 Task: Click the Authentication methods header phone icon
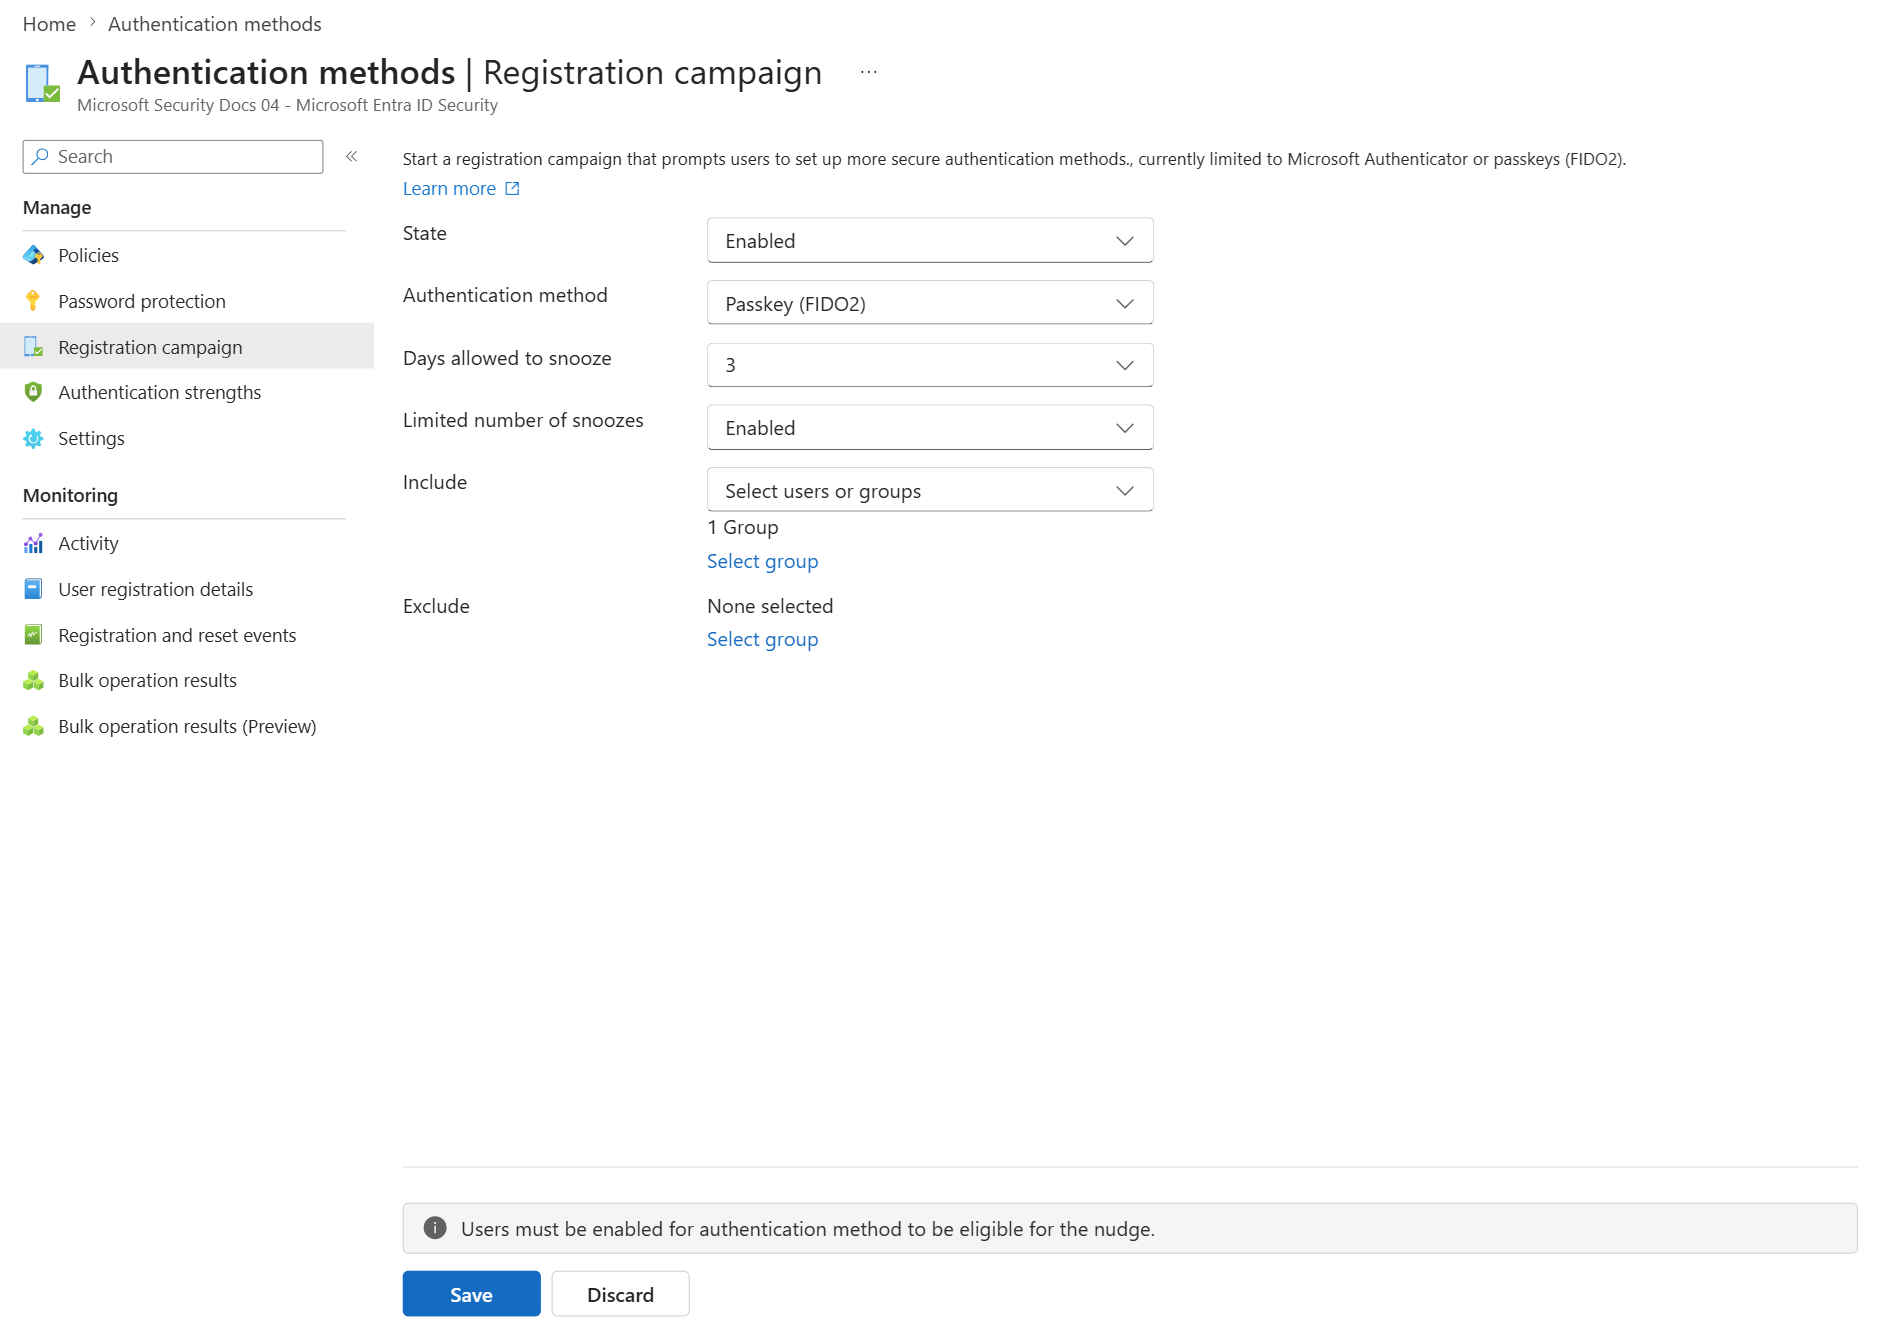pyautogui.click(x=42, y=82)
